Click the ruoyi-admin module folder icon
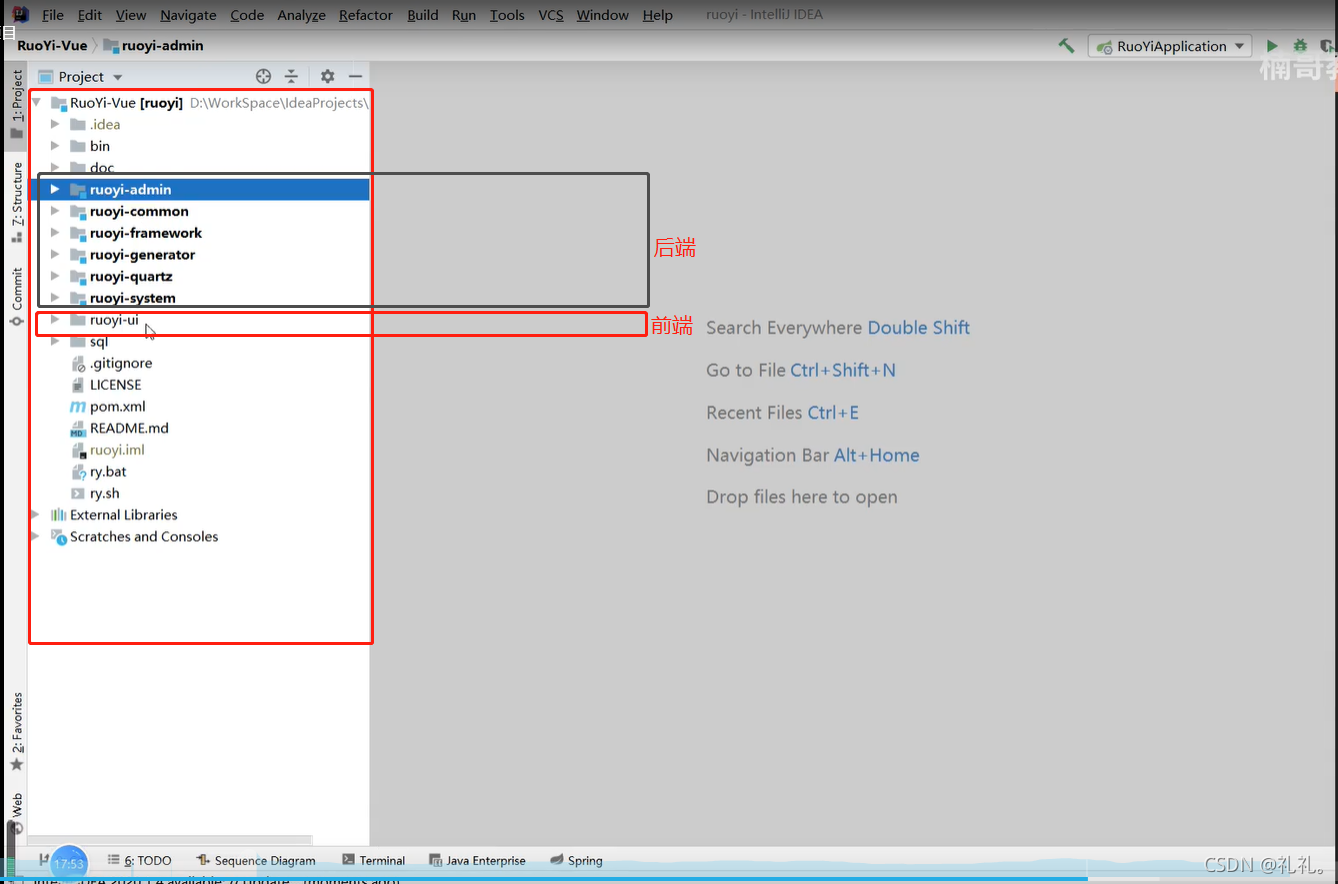The width and height of the screenshot is (1338, 884). tap(78, 189)
